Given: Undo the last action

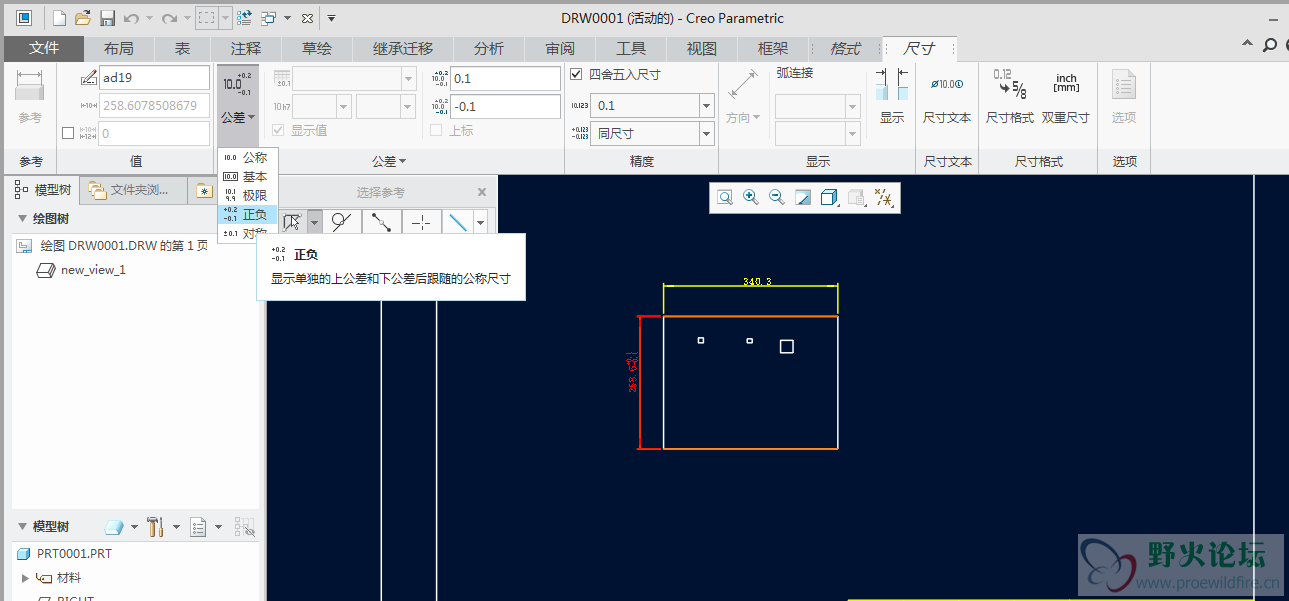Looking at the screenshot, I should 131,18.
